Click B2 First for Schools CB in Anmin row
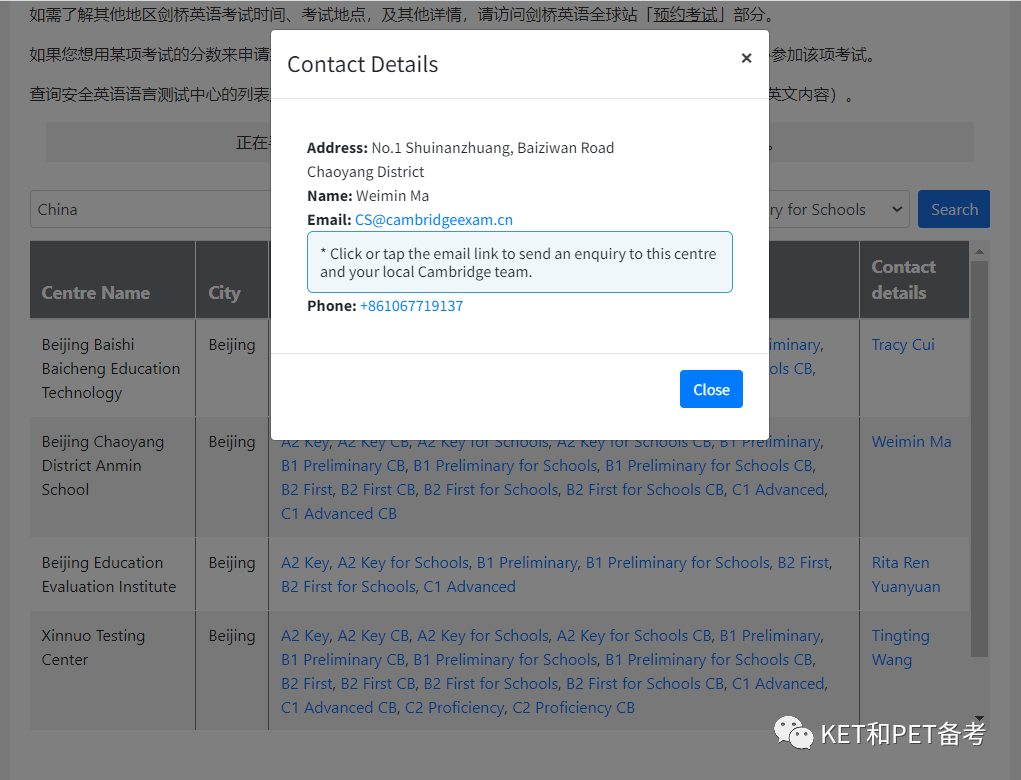The image size is (1021, 780). point(645,490)
